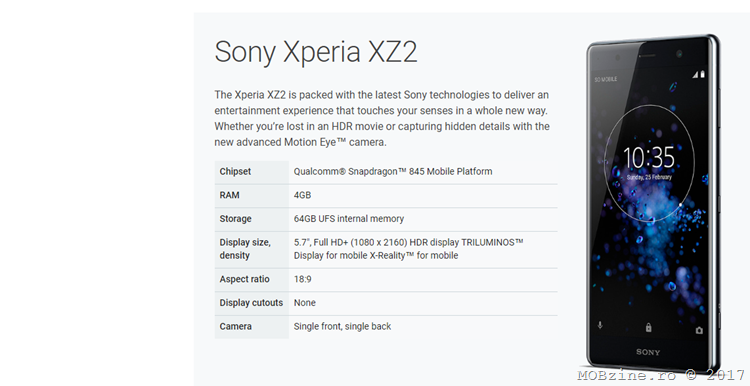Viewport: 750px width, 386px height.
Task: Click the Aspect ratio row label
Action: (244, 279)
